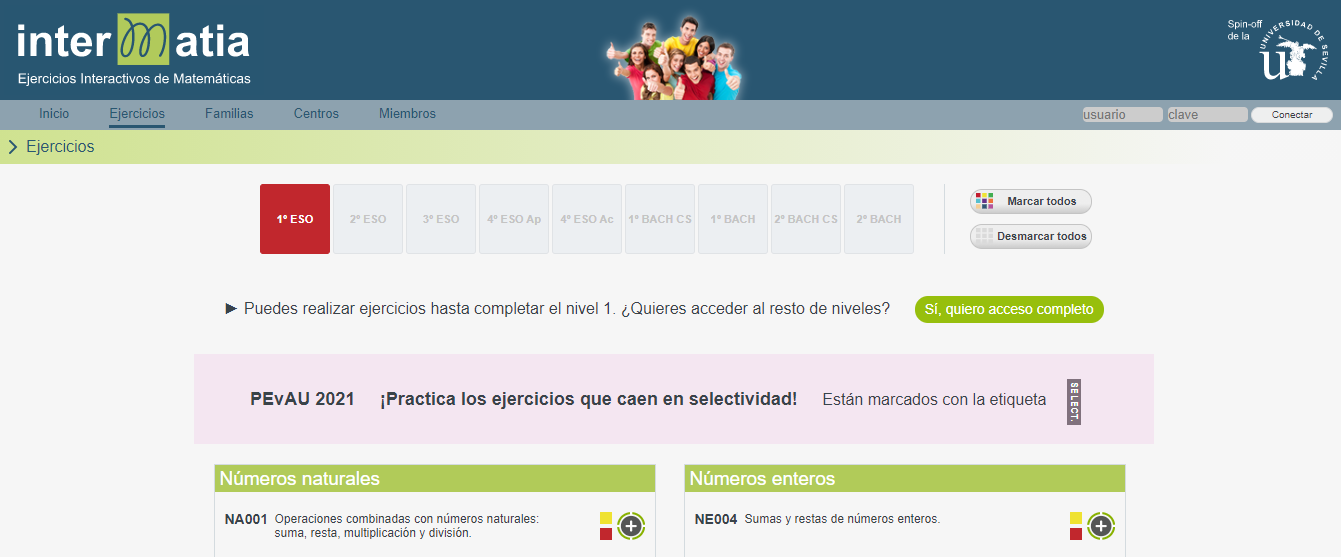Click the yellow square next to NE004

(x=1076, y=518)
